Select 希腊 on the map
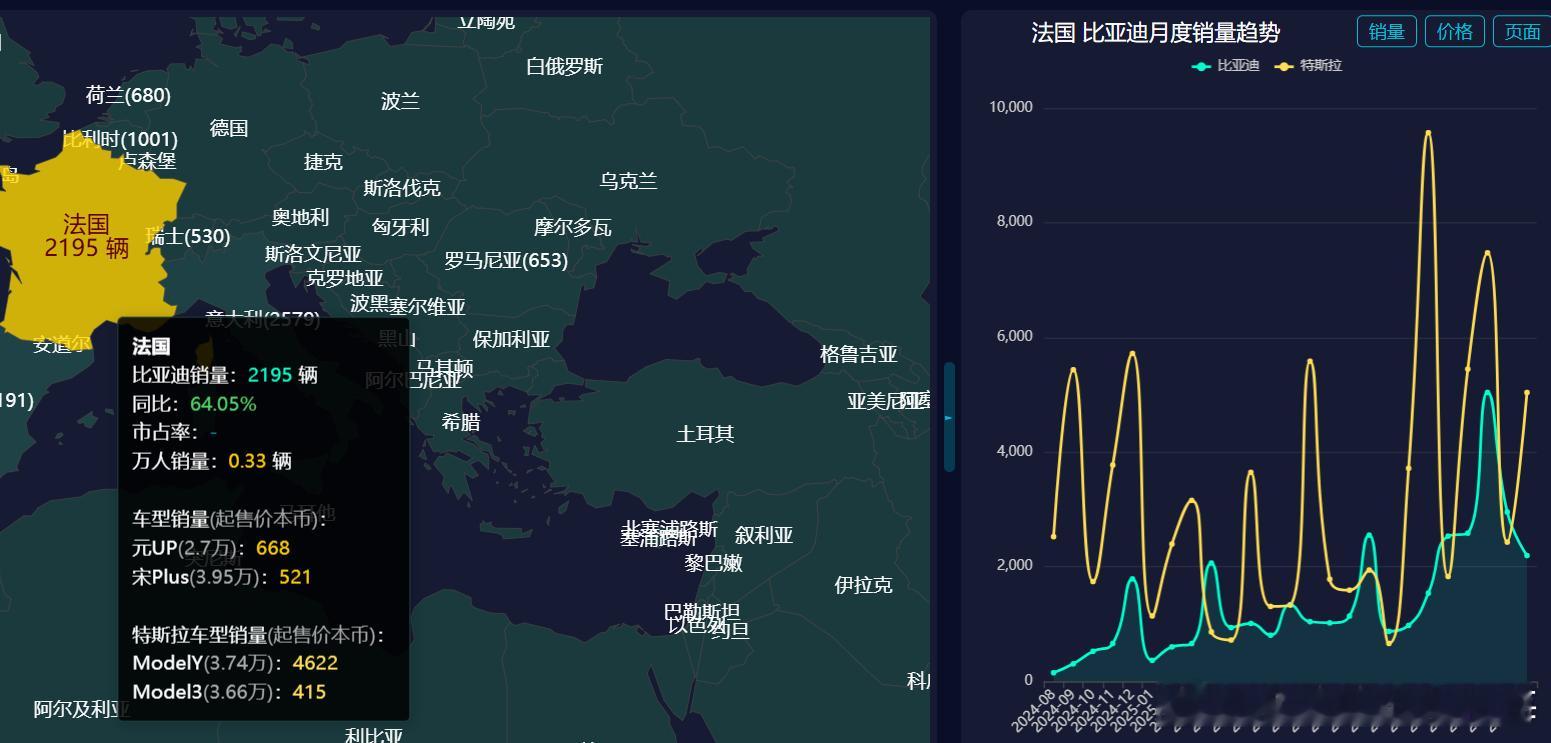Image resolution: width=1551 pixels, height=743 pixels. click(x=461, y=422)
